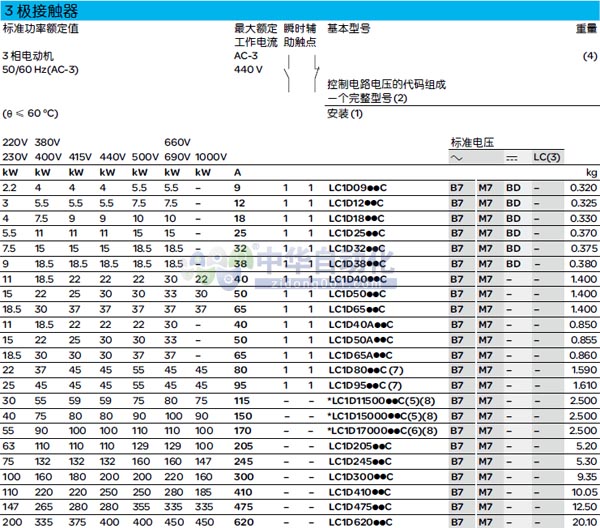Screen dimensions: 600x528
Task: Click the '440 V' label under AC-3
Action: (x=248, y=70)
